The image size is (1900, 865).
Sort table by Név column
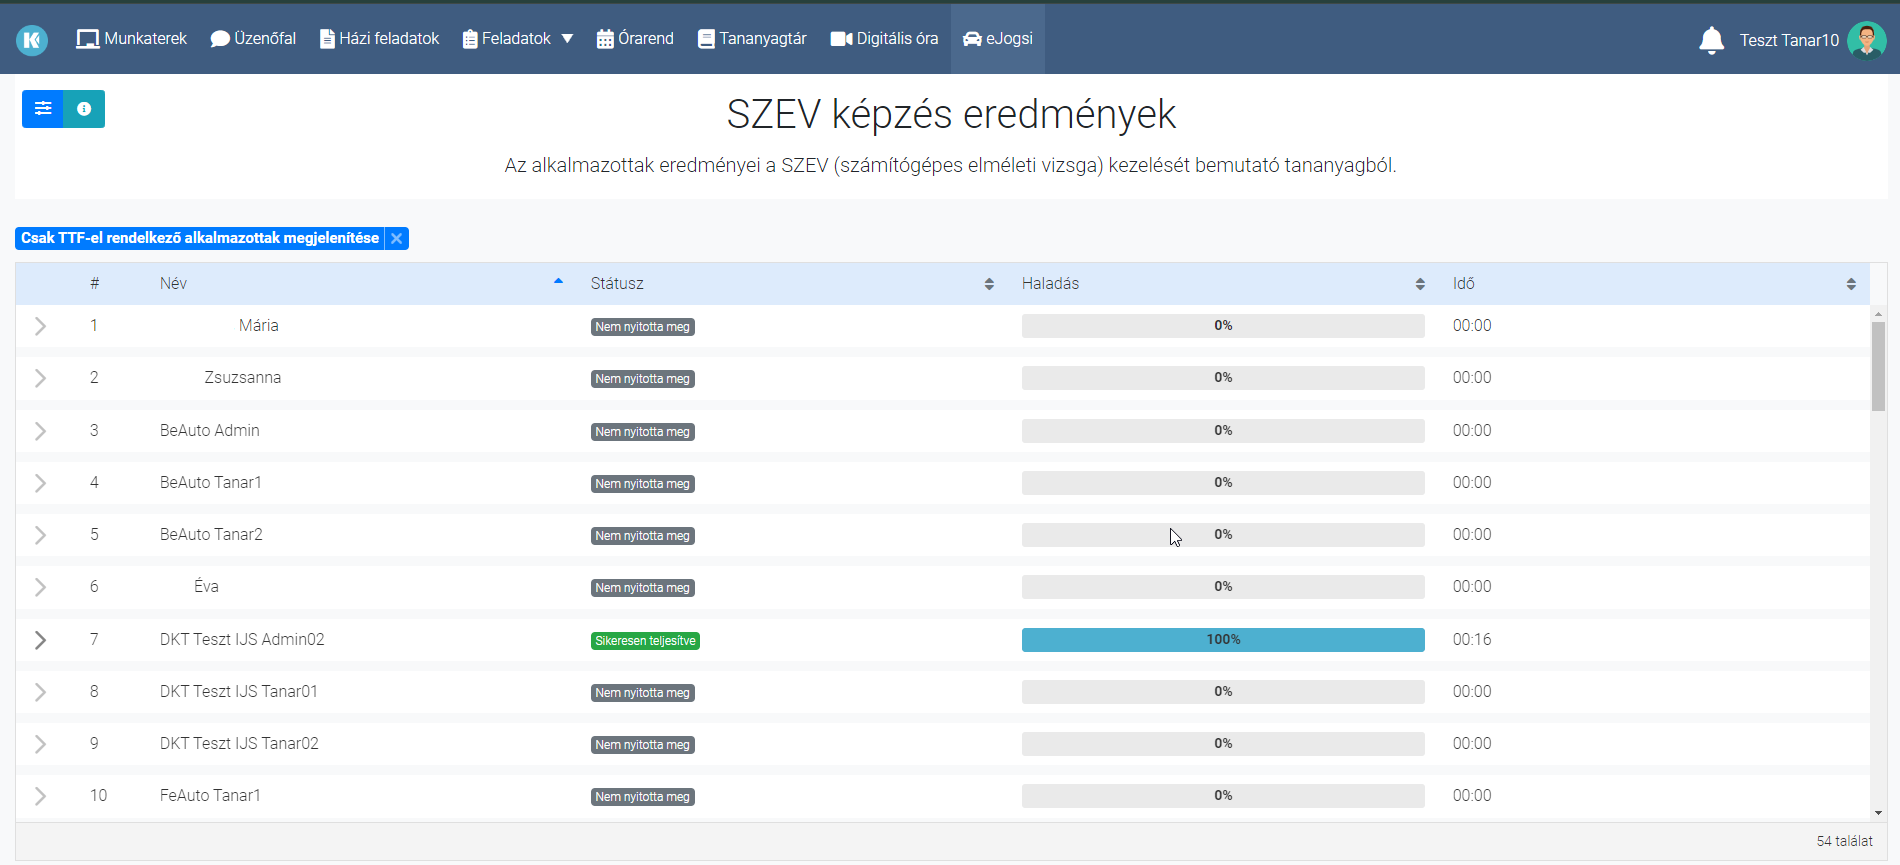(x=360, y=283)
